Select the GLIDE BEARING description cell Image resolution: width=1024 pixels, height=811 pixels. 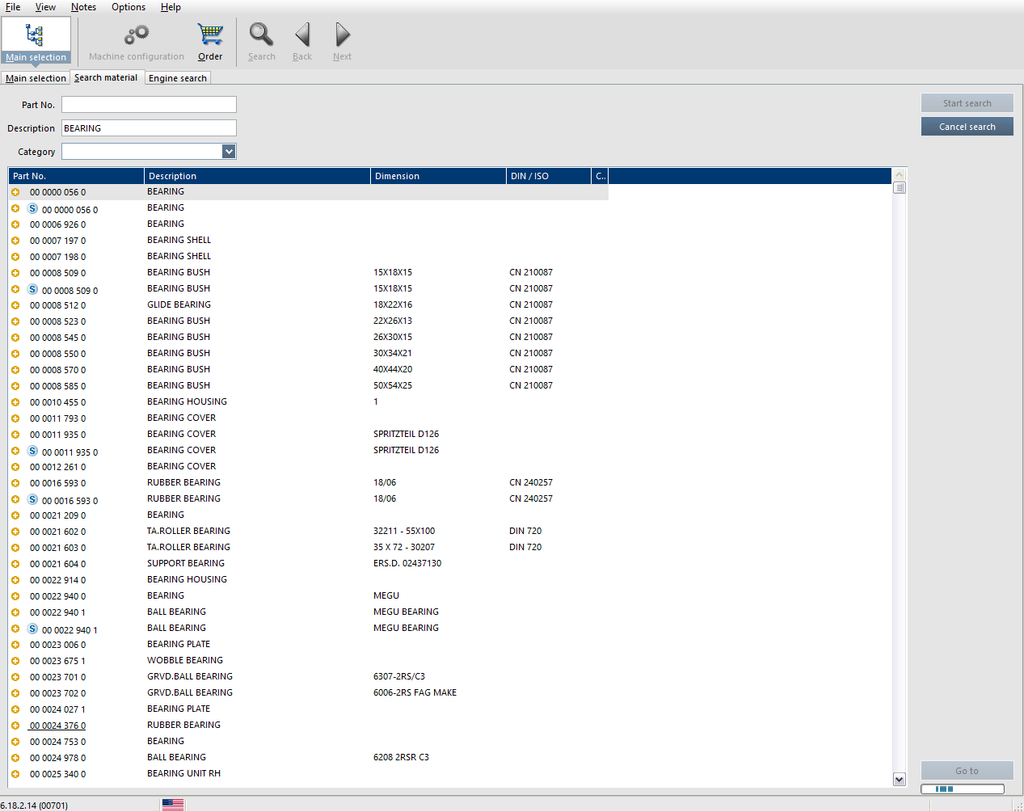(x=179, y=304)
